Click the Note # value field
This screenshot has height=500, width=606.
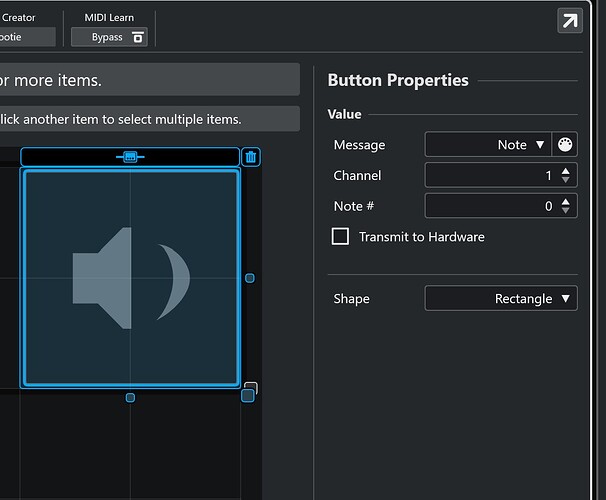coord(501,206)
